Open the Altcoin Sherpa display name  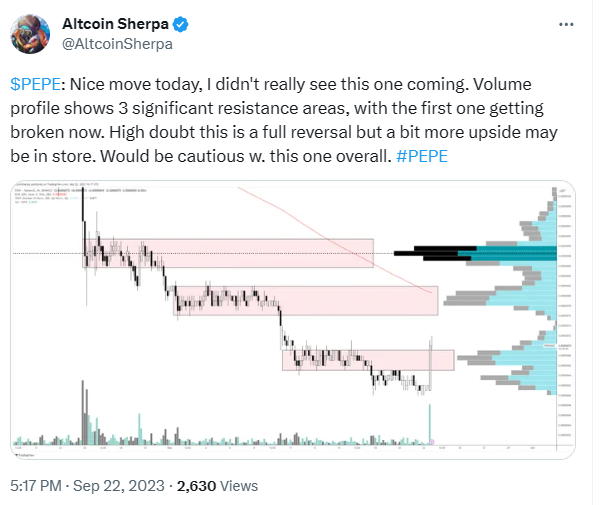pos(113,22)
